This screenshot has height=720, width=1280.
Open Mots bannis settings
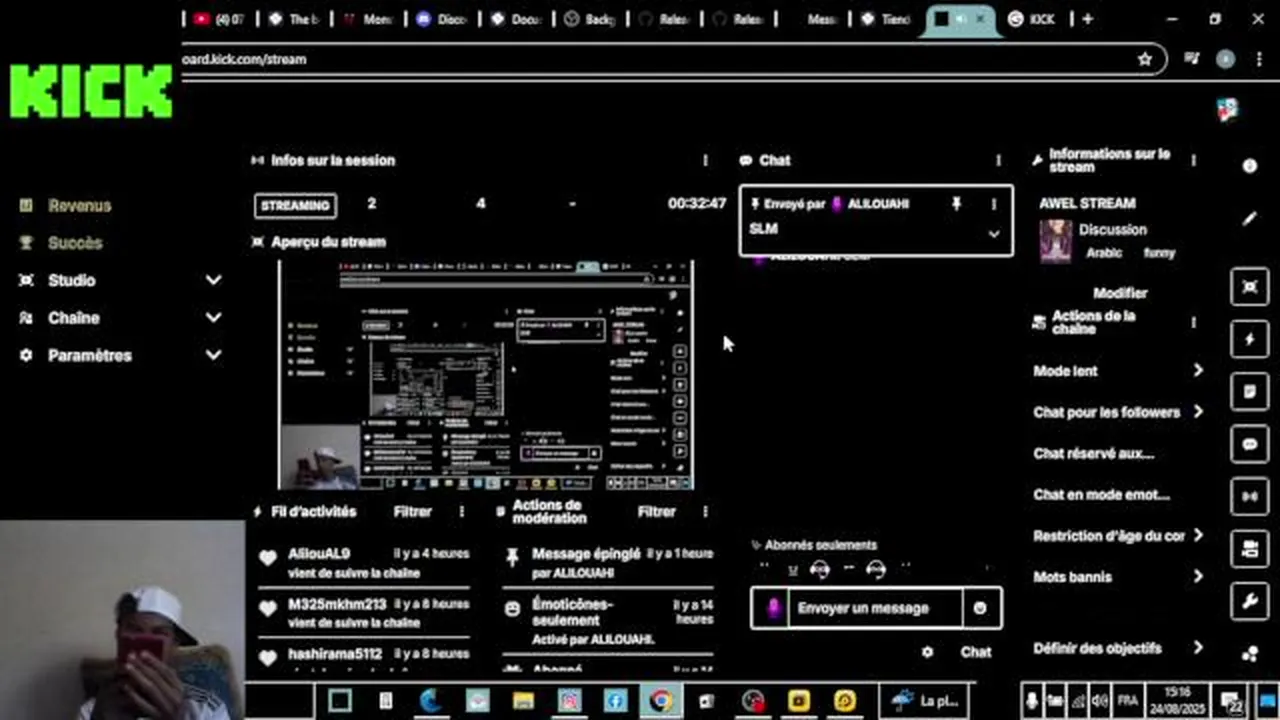coord(1118,577)
